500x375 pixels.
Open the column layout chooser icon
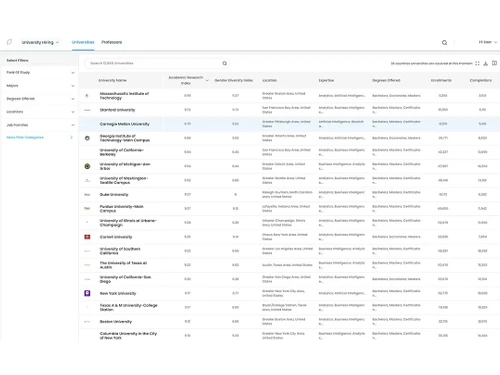[494, 63]
